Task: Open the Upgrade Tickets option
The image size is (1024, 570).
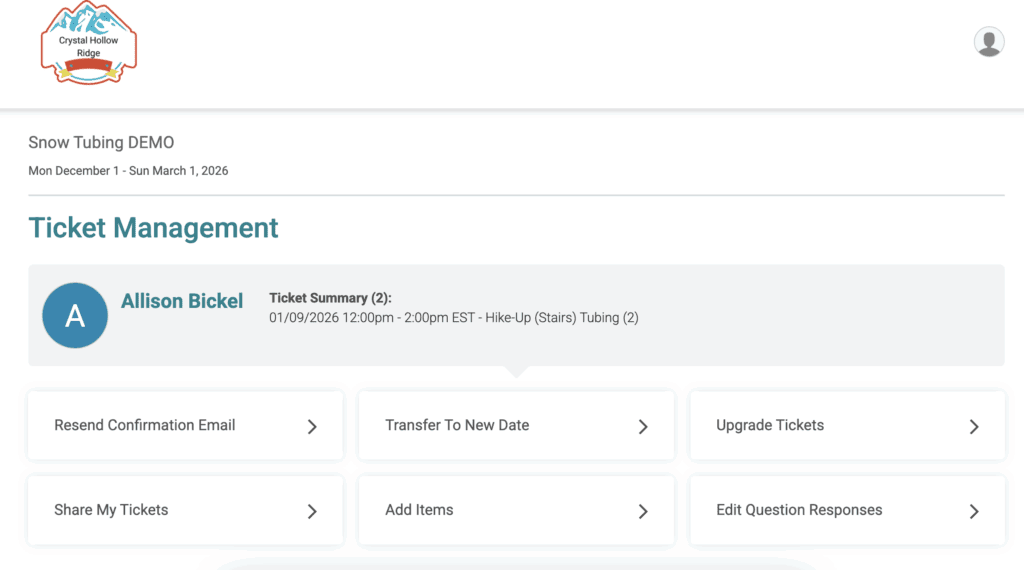Action: pos(847,426)
